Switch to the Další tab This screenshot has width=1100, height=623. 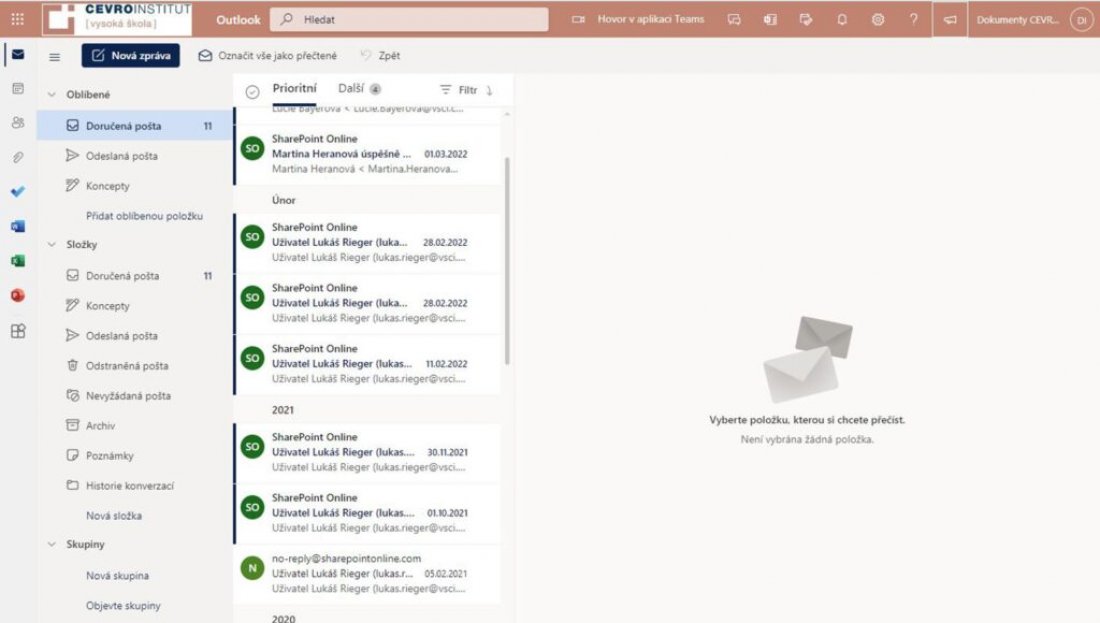(x=359, y=88)
